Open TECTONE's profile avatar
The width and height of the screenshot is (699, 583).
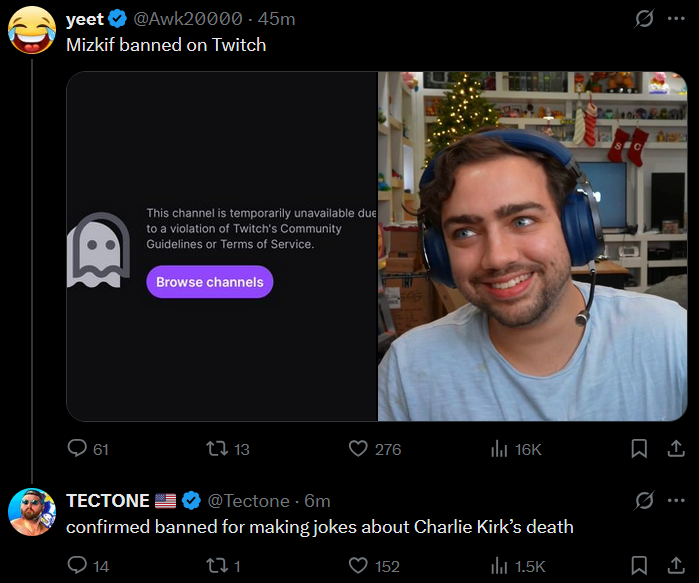pyautogui.click(x=31, y=512)
